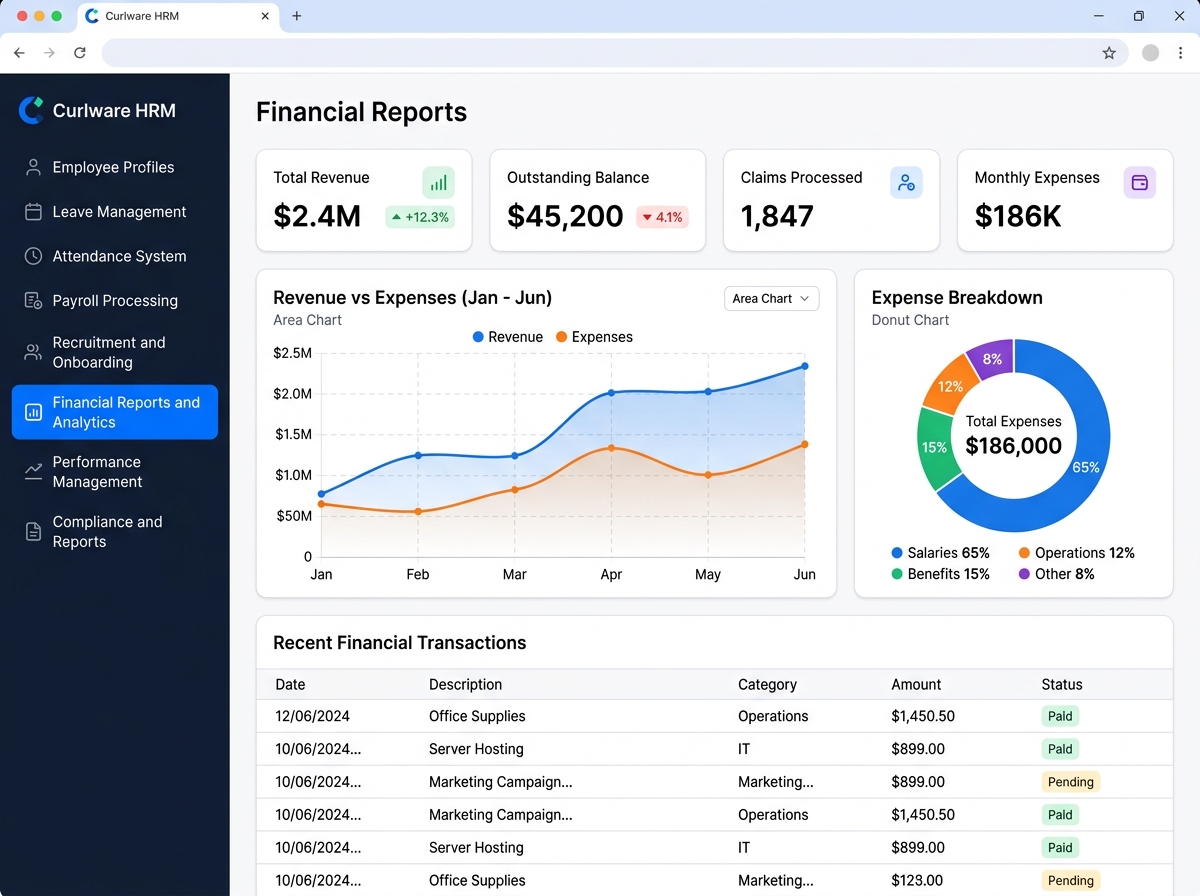
Task: Click the Description column header
Action: (465, 685)
